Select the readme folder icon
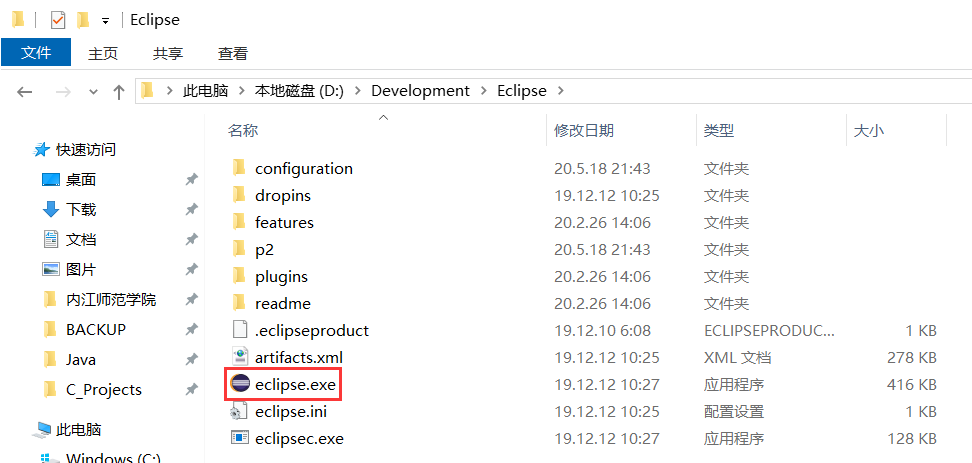Screen dimensions: 972x463 [x=239, y=303]
